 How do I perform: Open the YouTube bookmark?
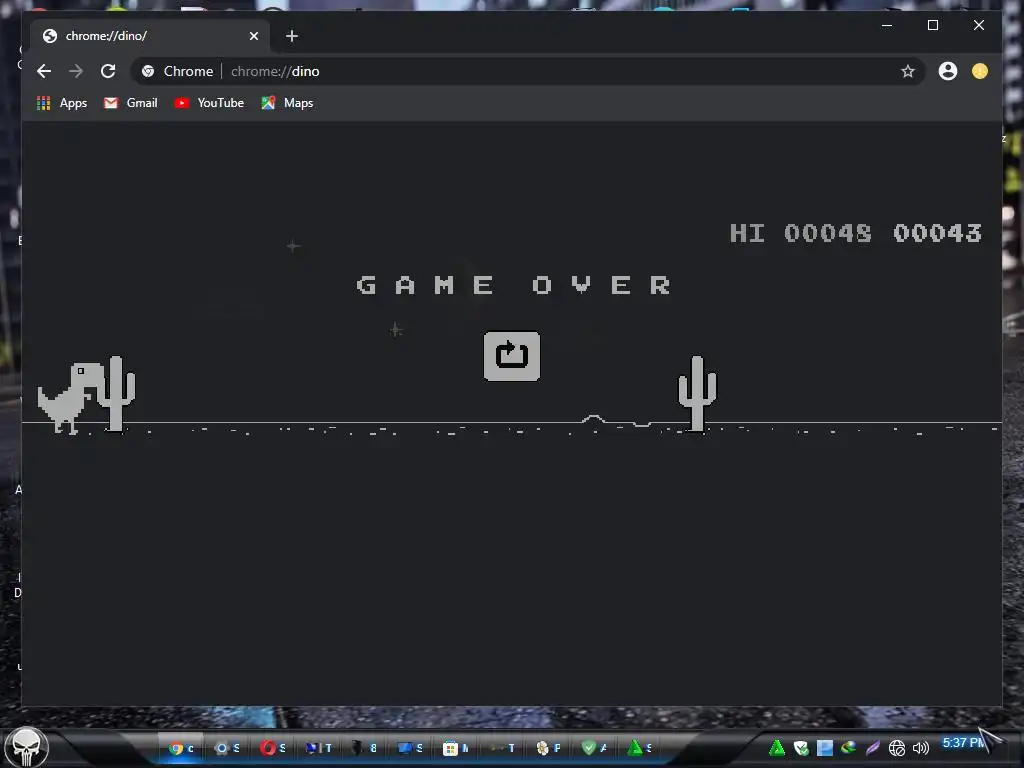[x=209, y=103]
